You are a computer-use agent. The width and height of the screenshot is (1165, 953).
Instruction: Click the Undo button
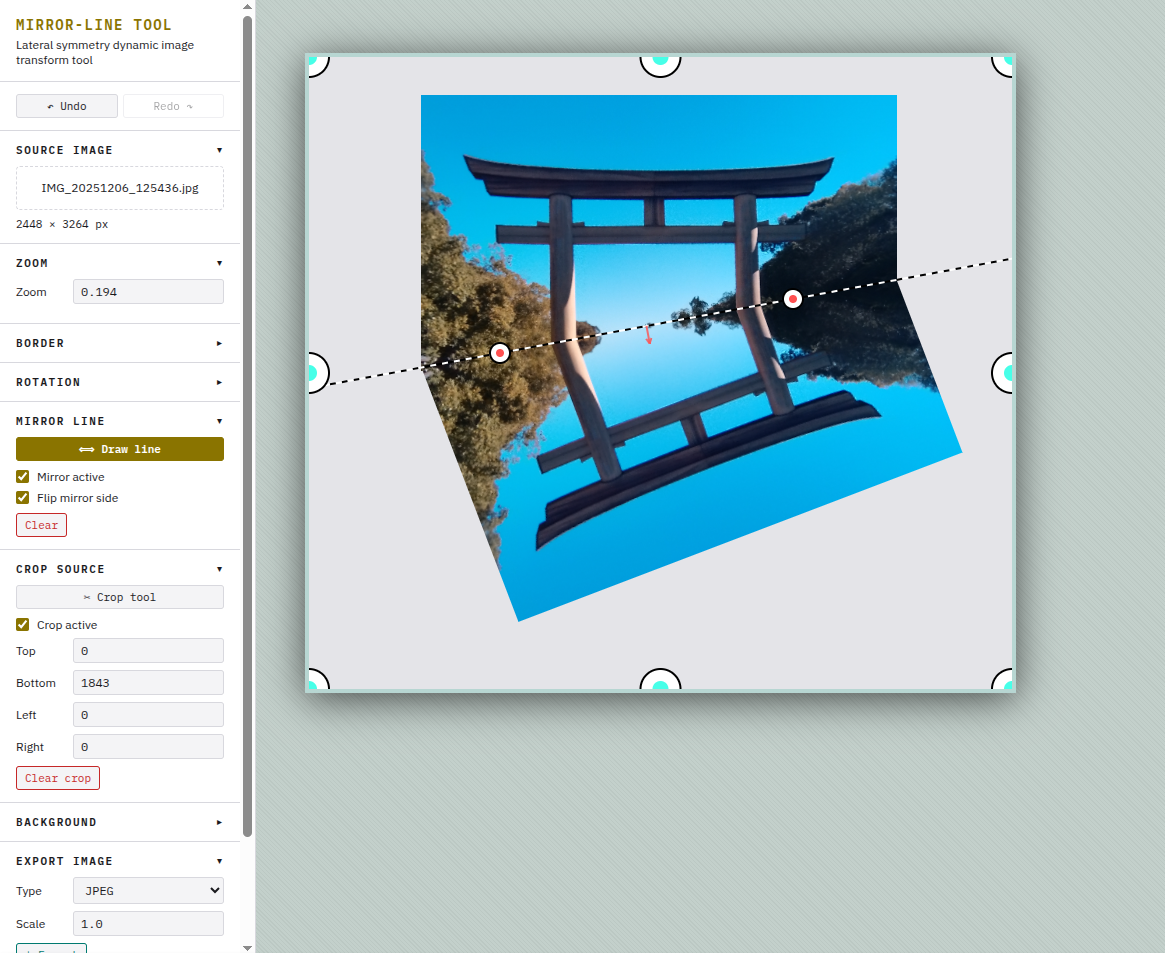coord(67,106)
